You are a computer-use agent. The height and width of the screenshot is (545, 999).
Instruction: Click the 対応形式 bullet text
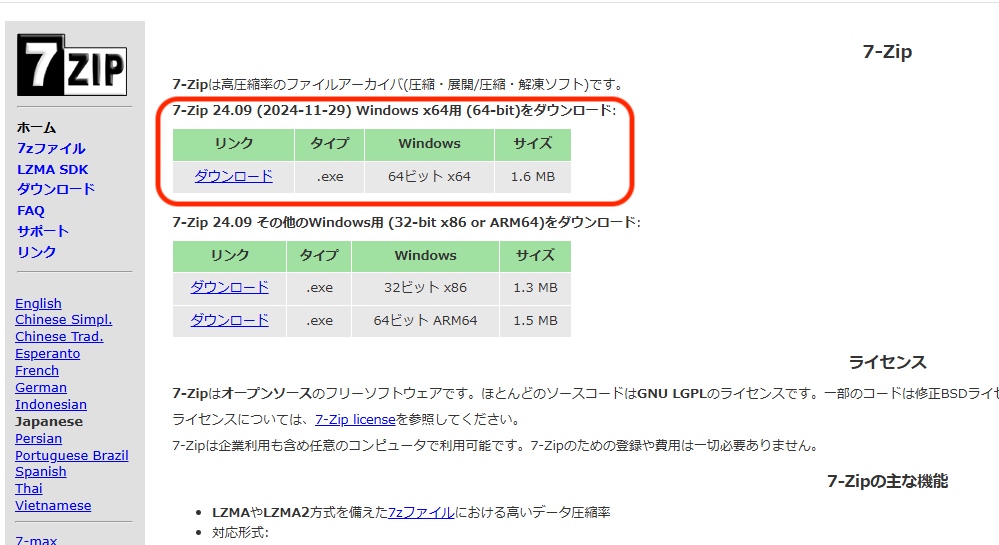tap(240, 533)
